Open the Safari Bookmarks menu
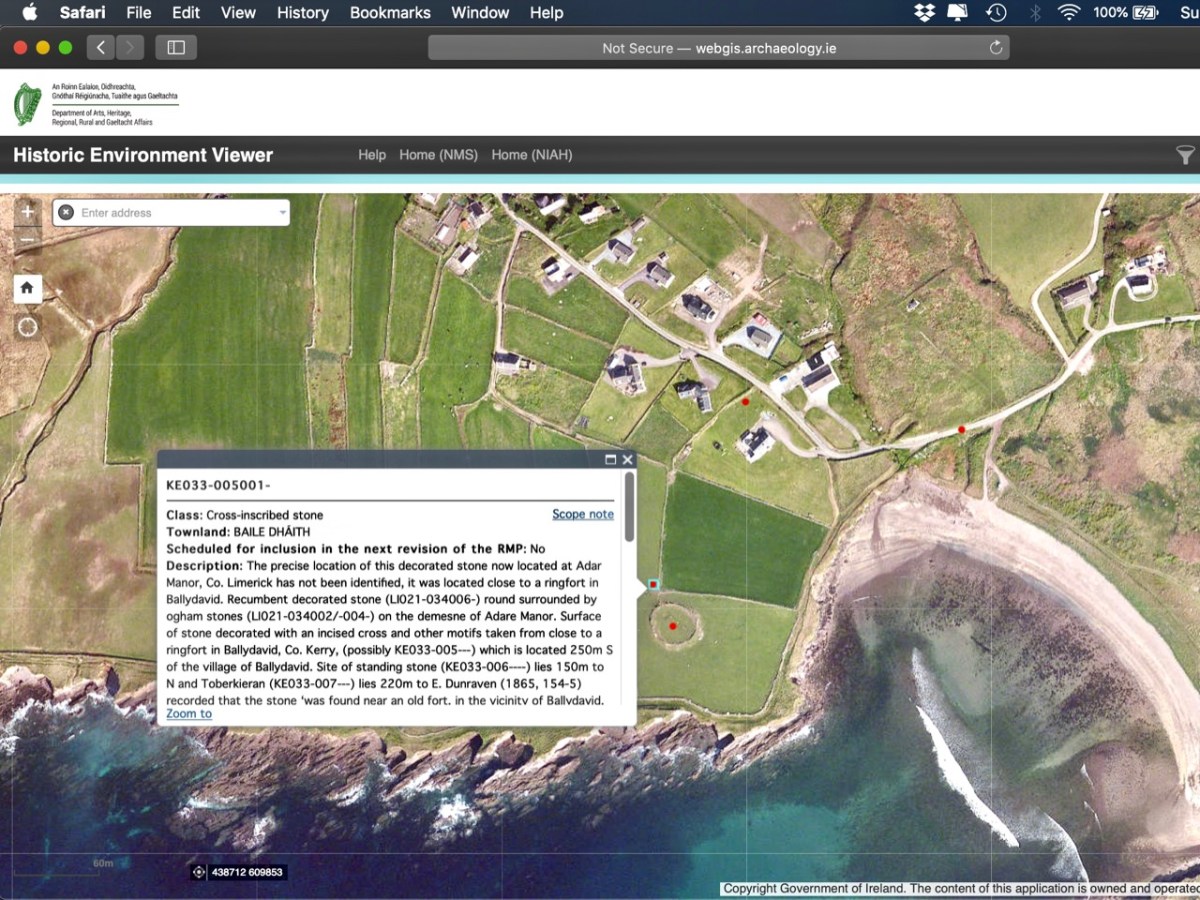The height and width of the screenshot is (900, 1200). point(390,13)
